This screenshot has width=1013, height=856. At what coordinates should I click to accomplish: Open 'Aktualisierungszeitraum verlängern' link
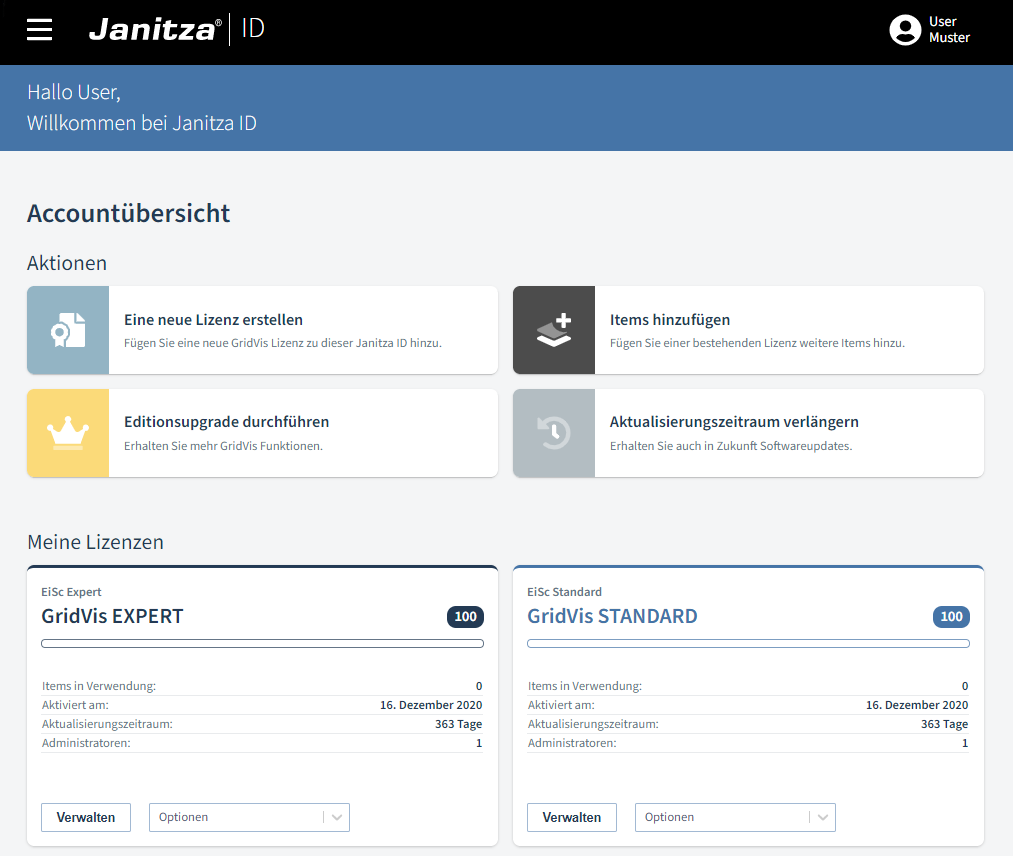(x=734, y=422)
